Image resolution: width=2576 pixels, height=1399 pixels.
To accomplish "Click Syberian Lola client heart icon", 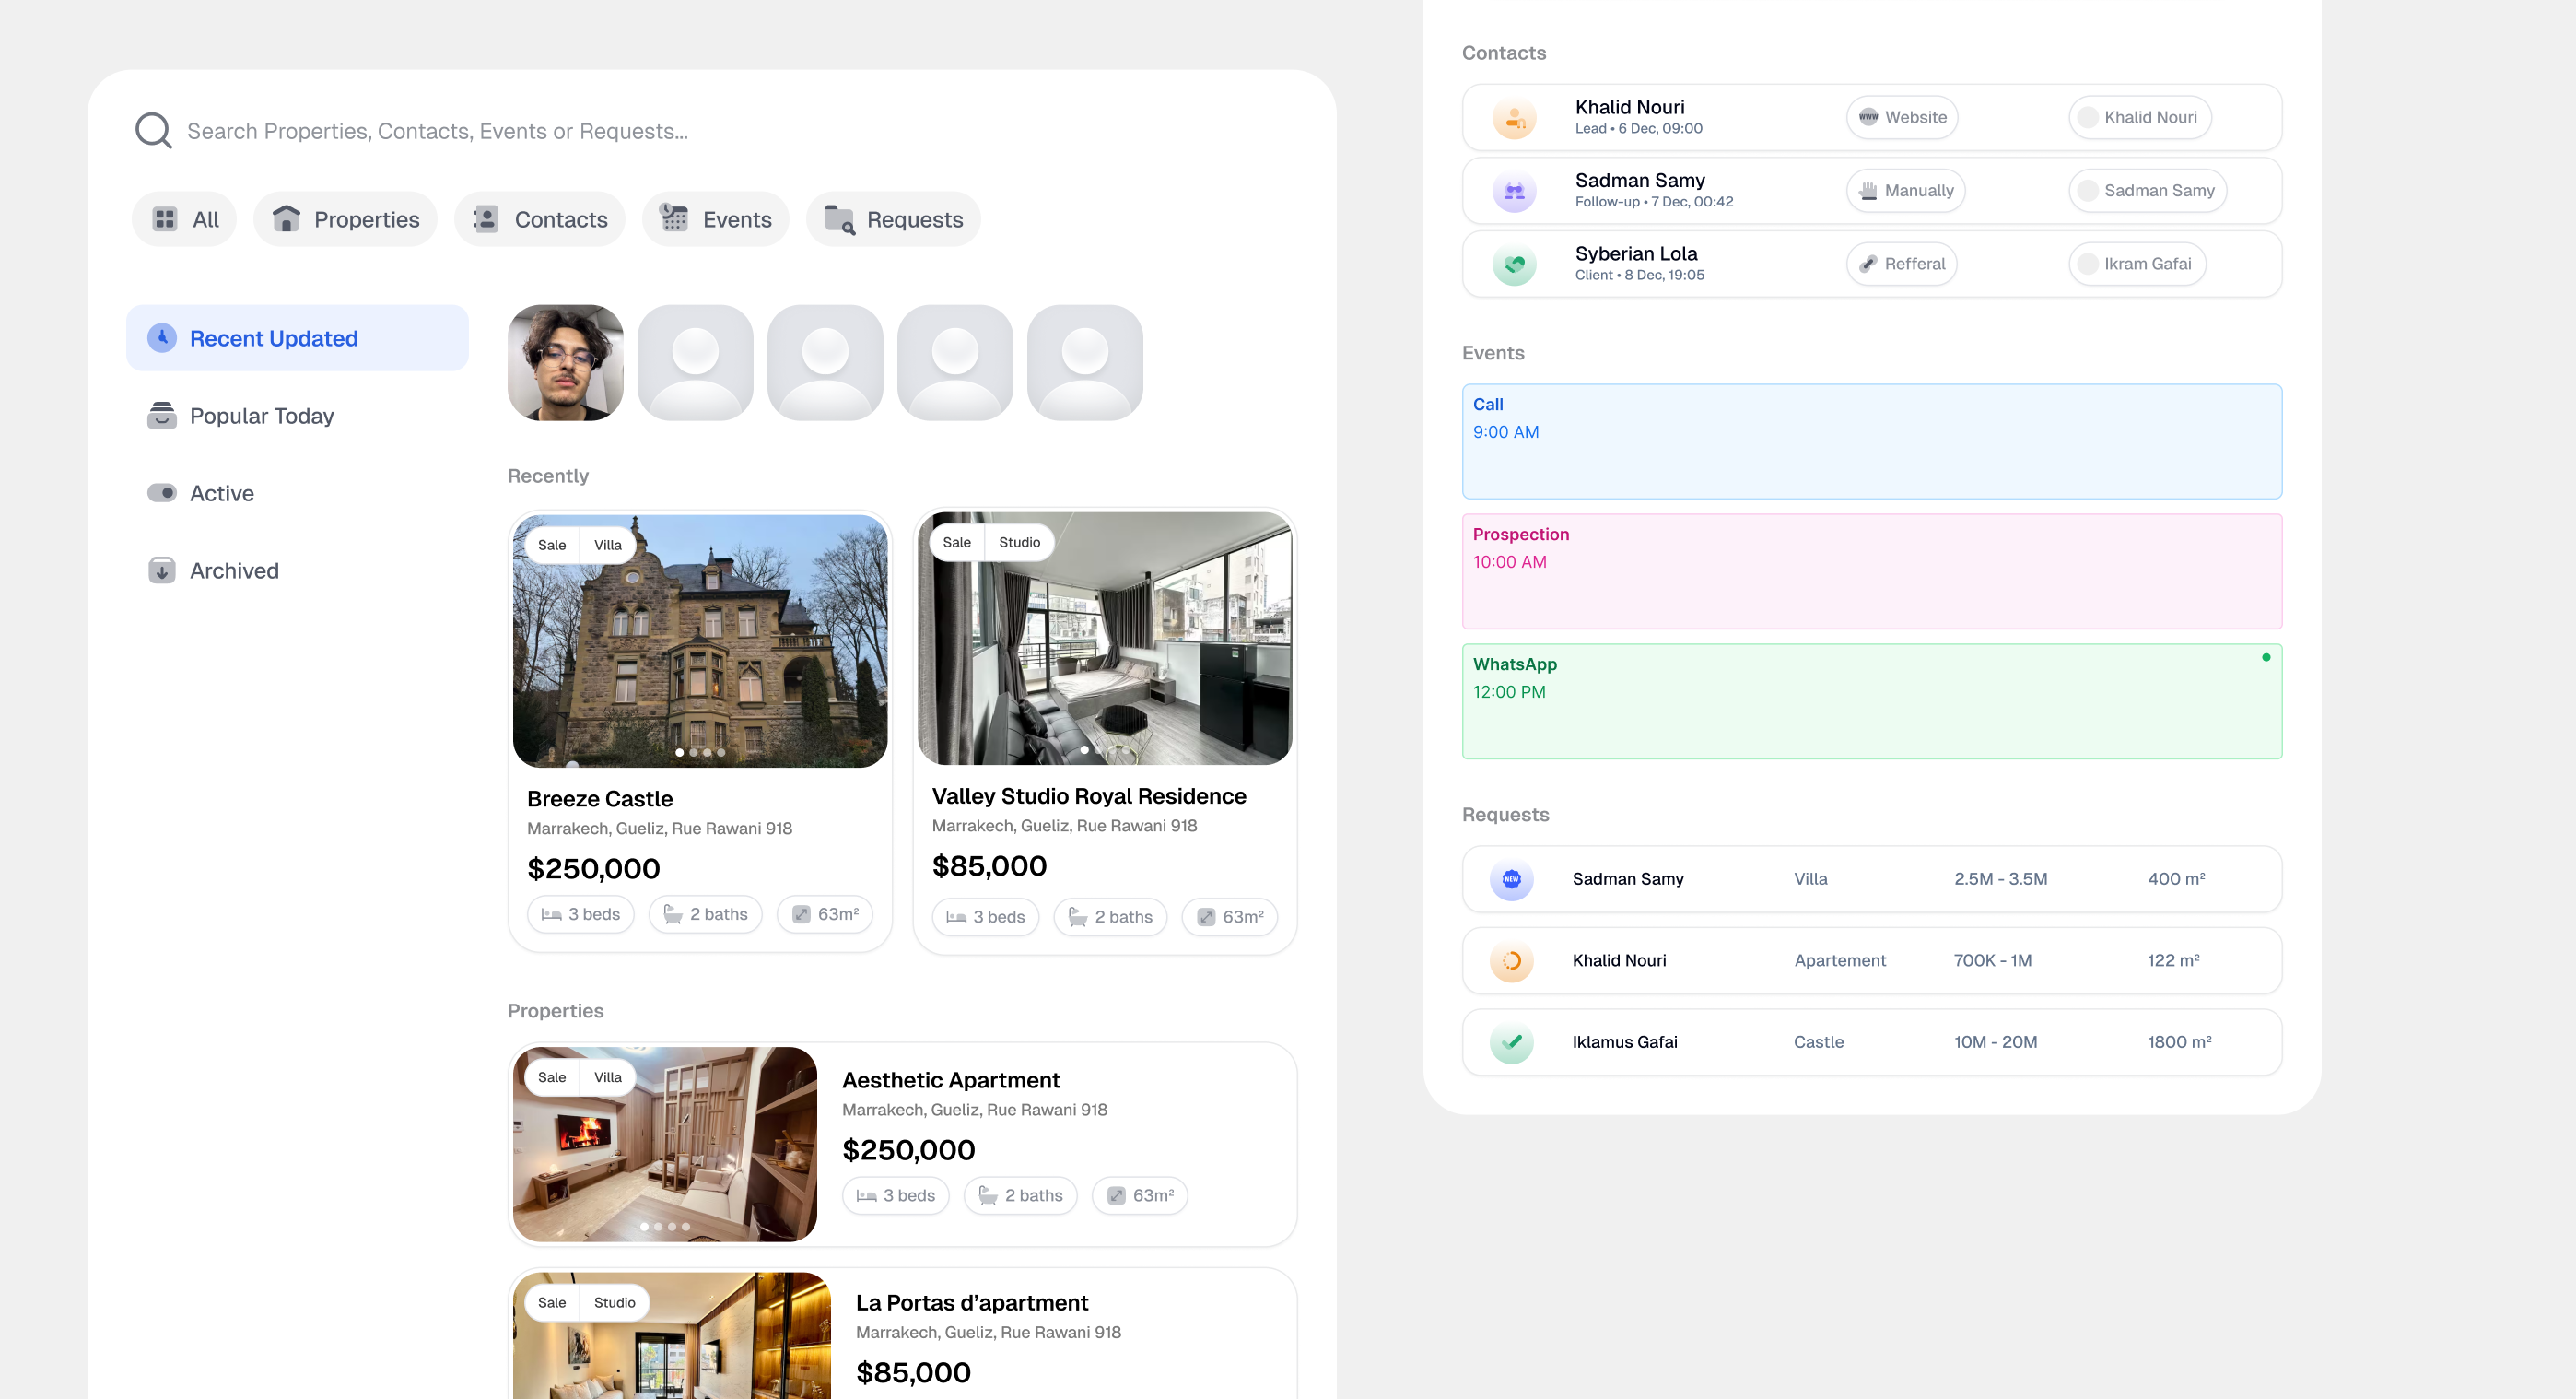I will pyautogui.click(x=1515, y=264).
